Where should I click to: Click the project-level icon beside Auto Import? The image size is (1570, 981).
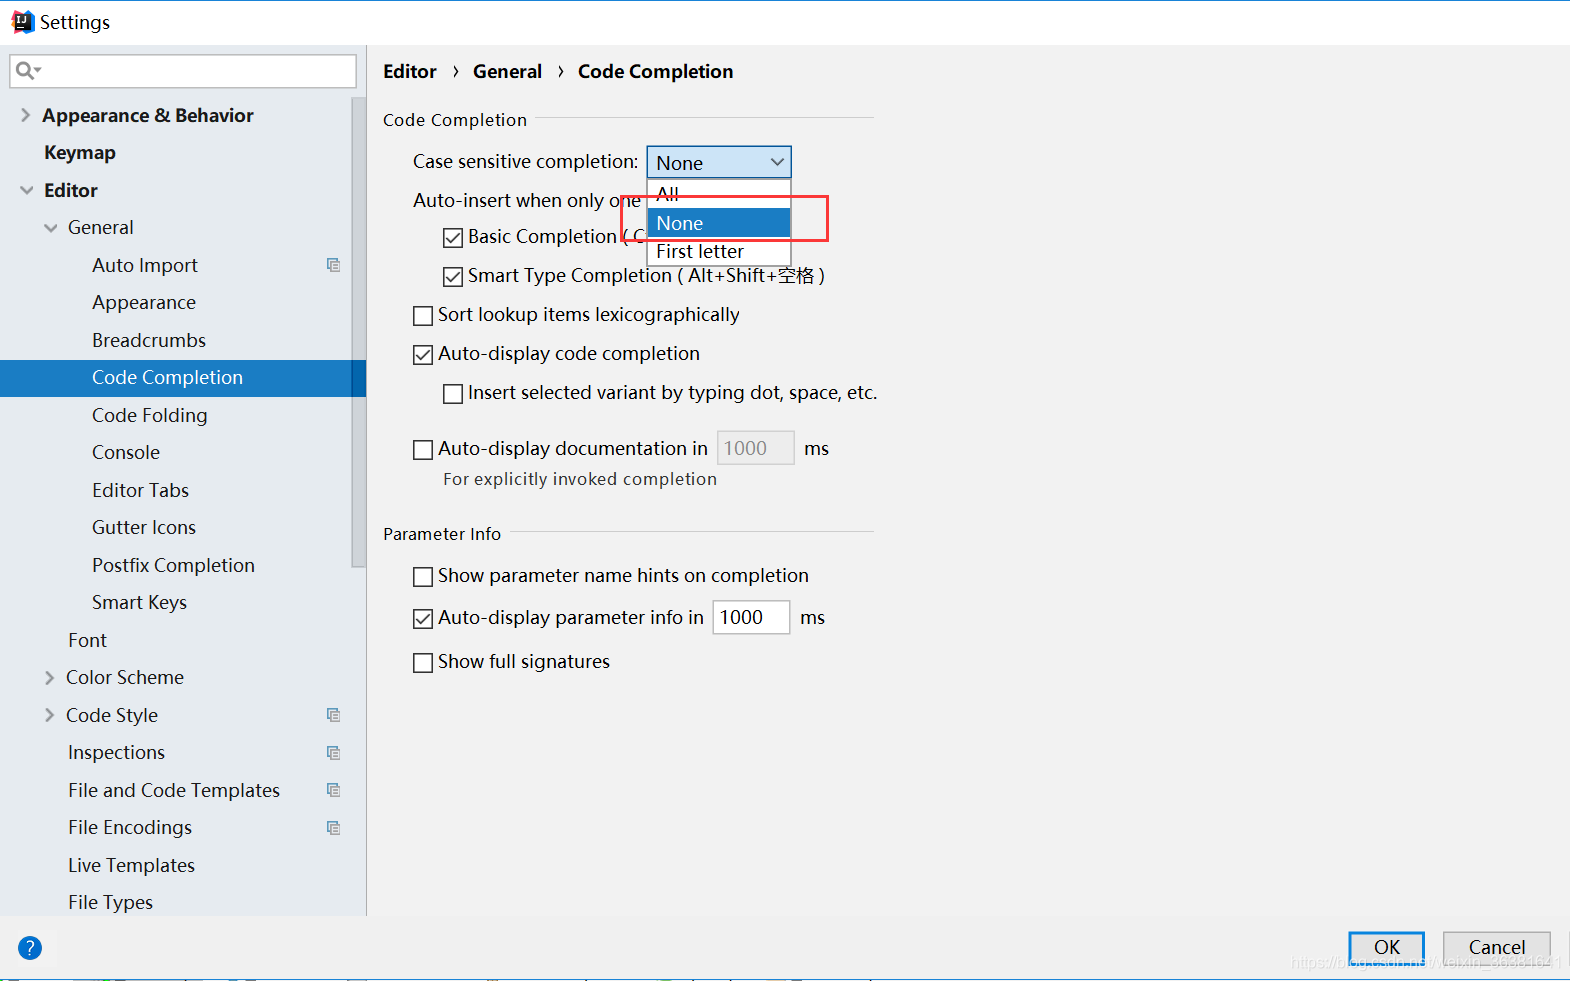333,265
